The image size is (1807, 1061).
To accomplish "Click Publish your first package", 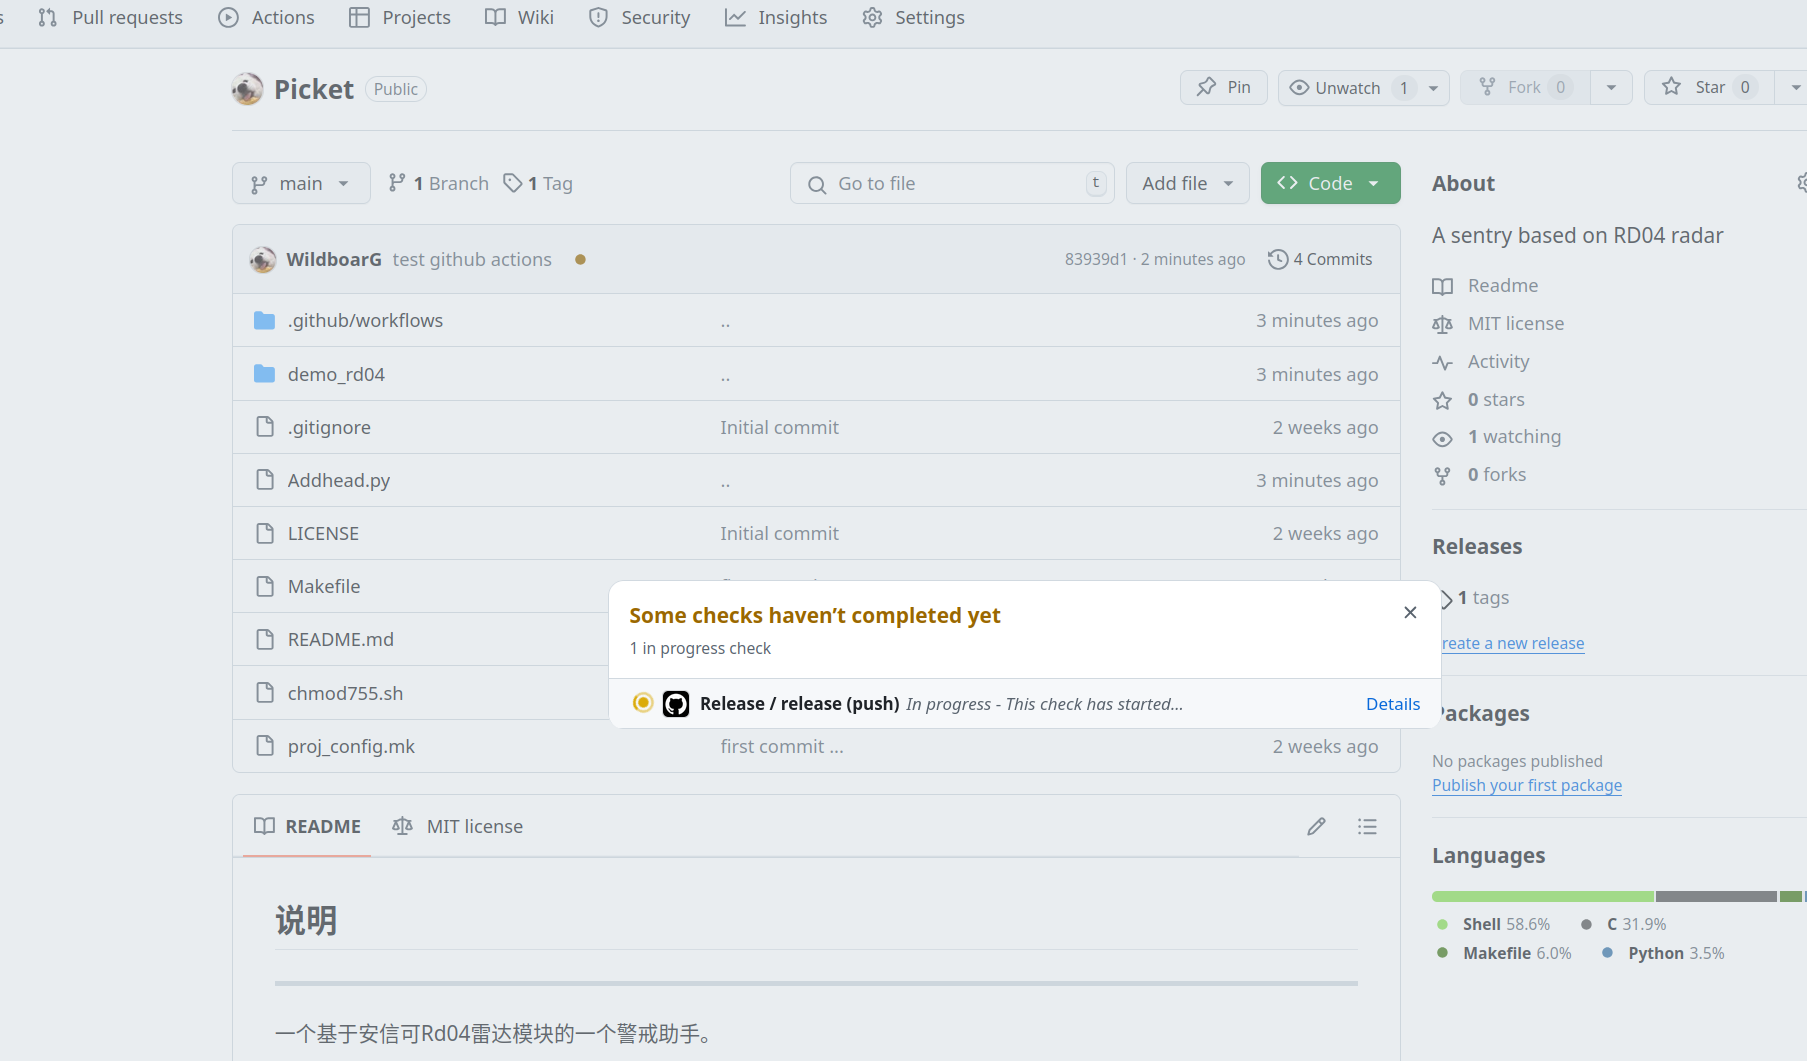I will pyautogui.click(x=1527, y=785).
